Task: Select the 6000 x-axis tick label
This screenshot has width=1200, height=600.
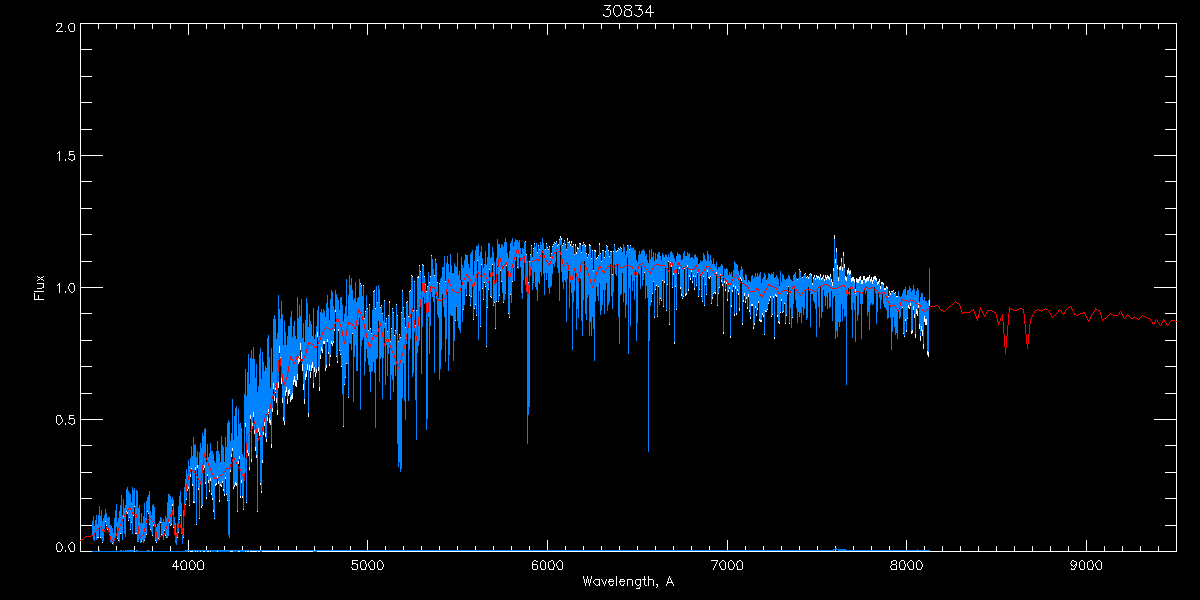Action: pos(547,565)
